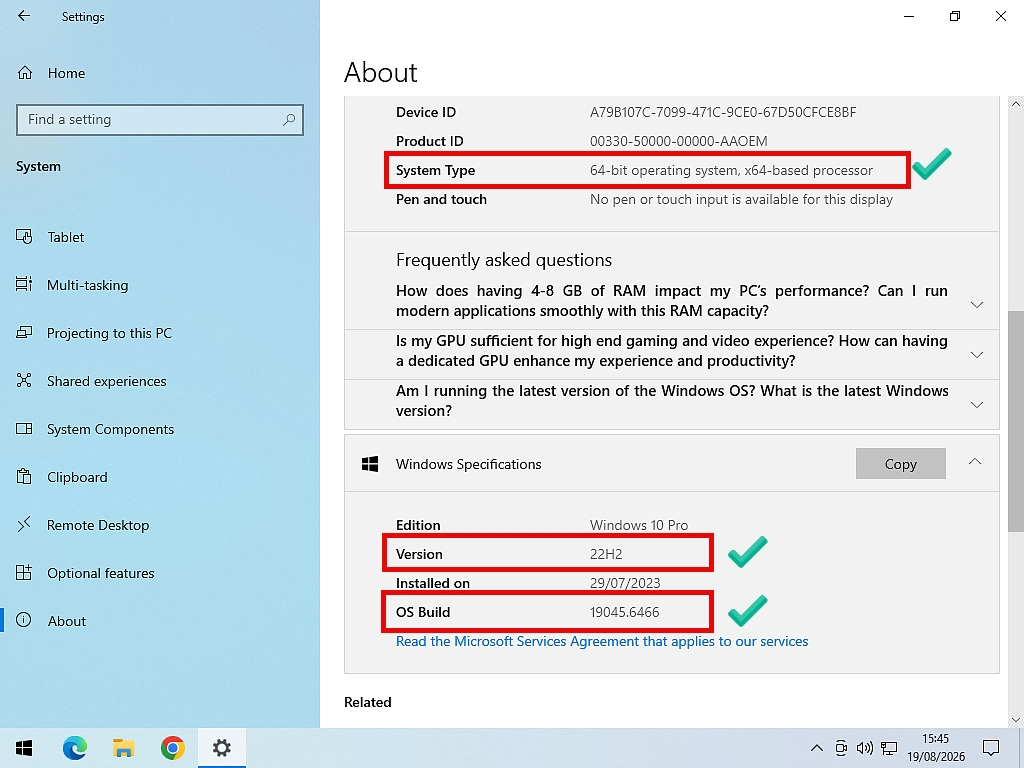Click the Optional features icon
Screen dimensions: 1024x768
[x=24, y=573]
